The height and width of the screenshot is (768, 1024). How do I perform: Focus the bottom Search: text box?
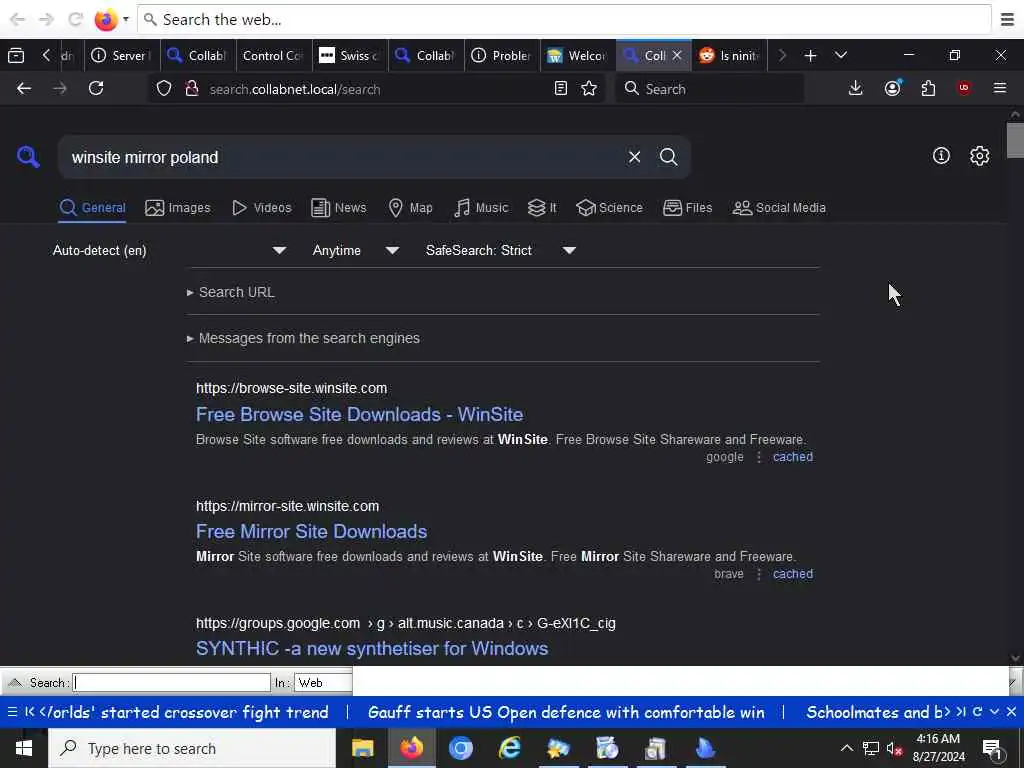171,682
